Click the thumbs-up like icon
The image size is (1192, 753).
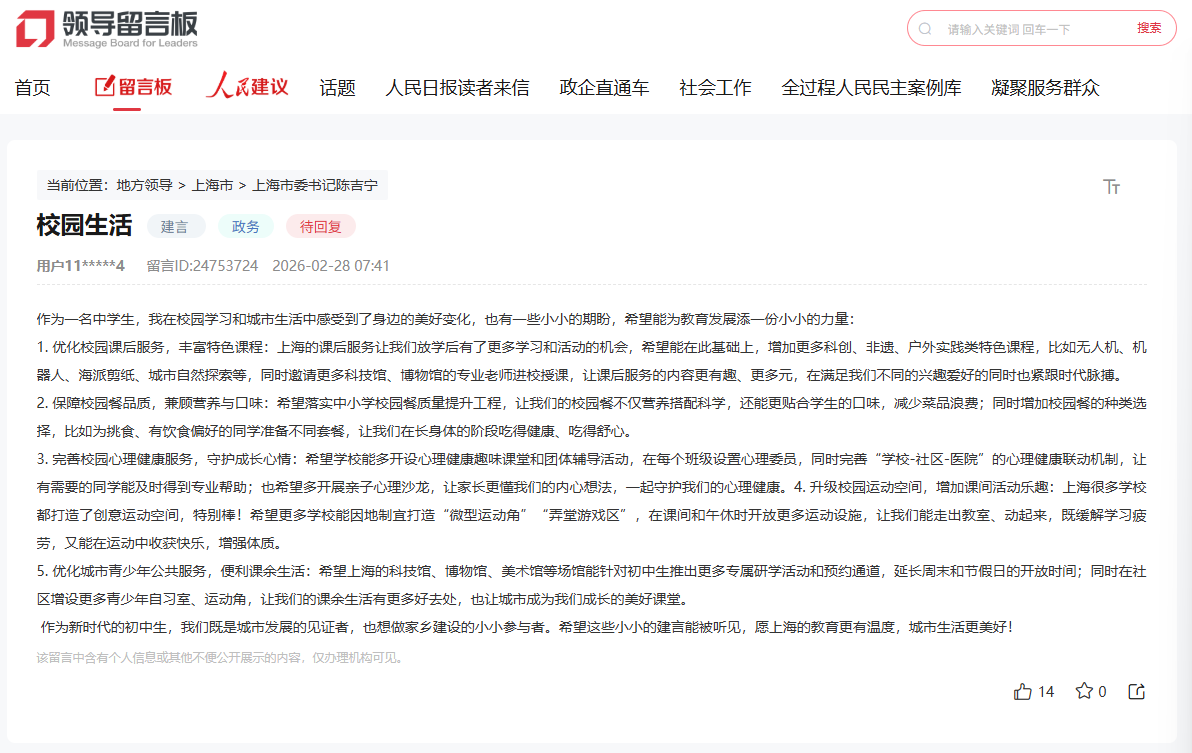1022,690
